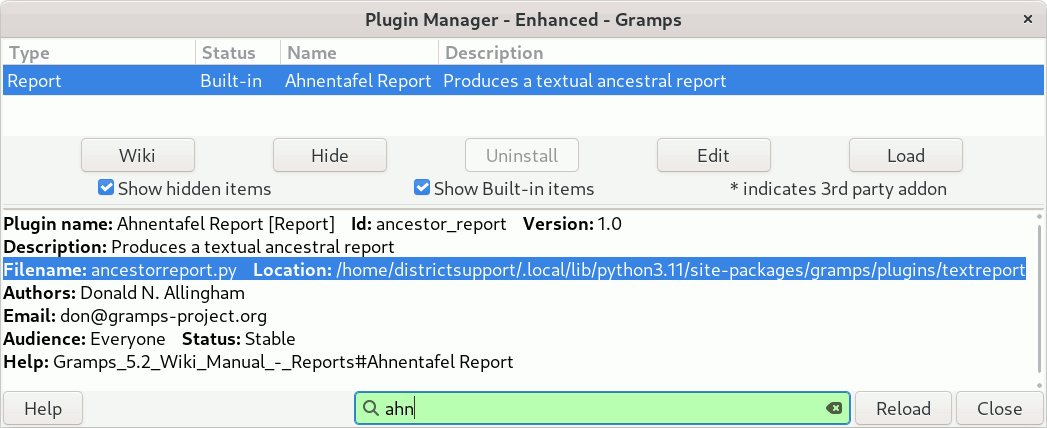Toggle Show hidden items checkbox

tap(106, 188)
